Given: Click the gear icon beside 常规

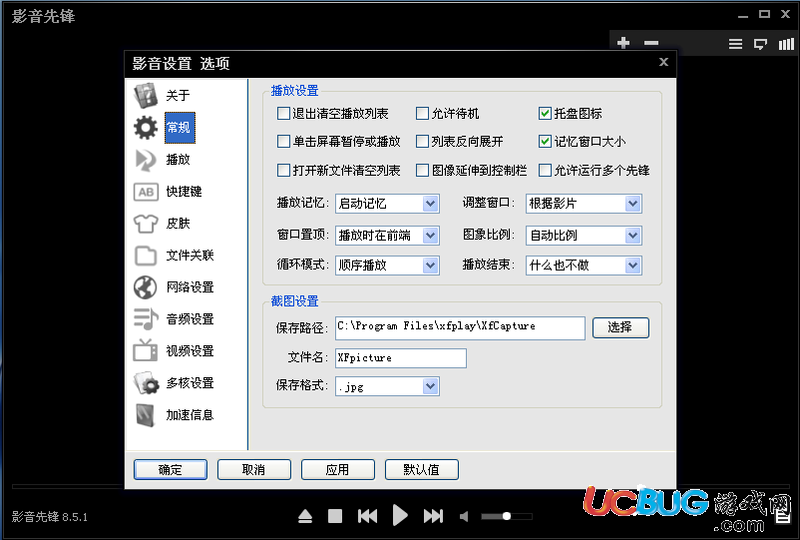Looking at the screenshot, I should pos(145,128).
